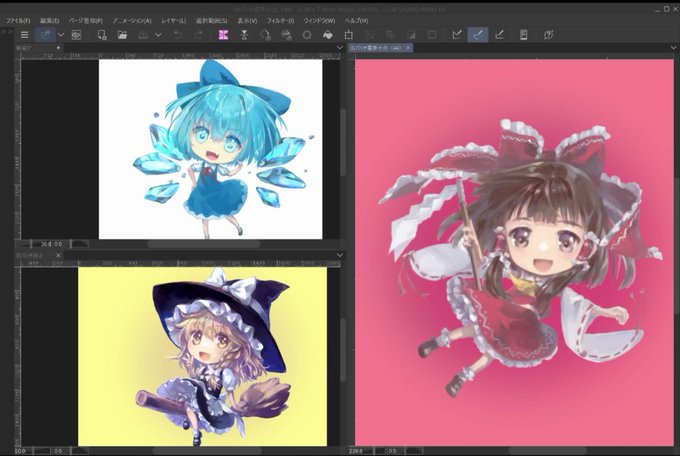
Task: Open the 編集(E) menu
Action: pos(50,20)
